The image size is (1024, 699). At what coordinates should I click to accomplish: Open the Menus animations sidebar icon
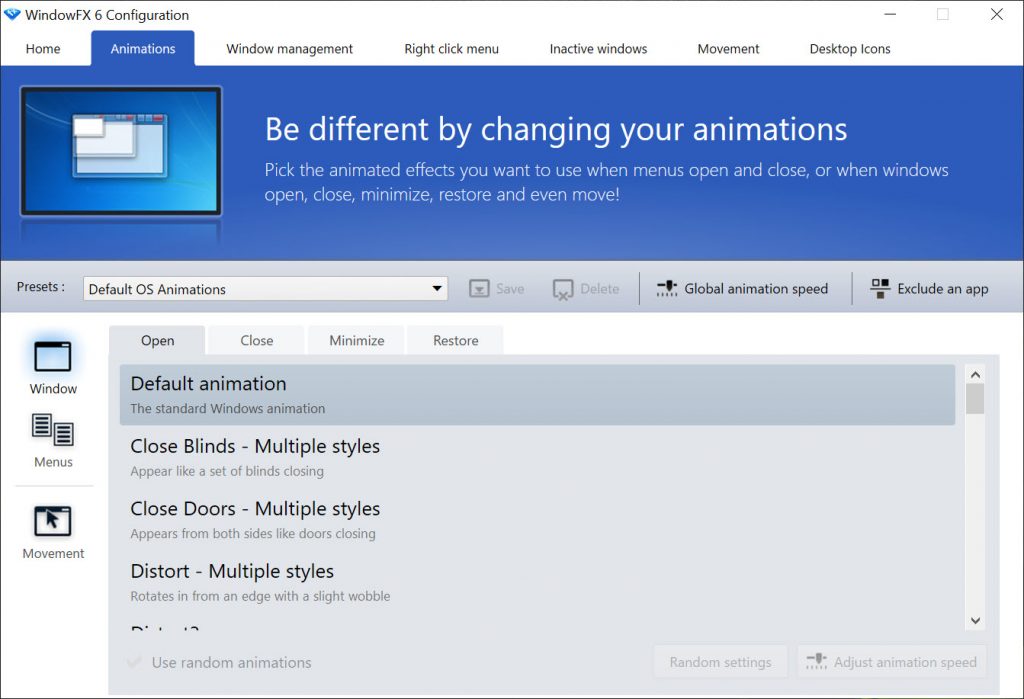tap(53, 430)
